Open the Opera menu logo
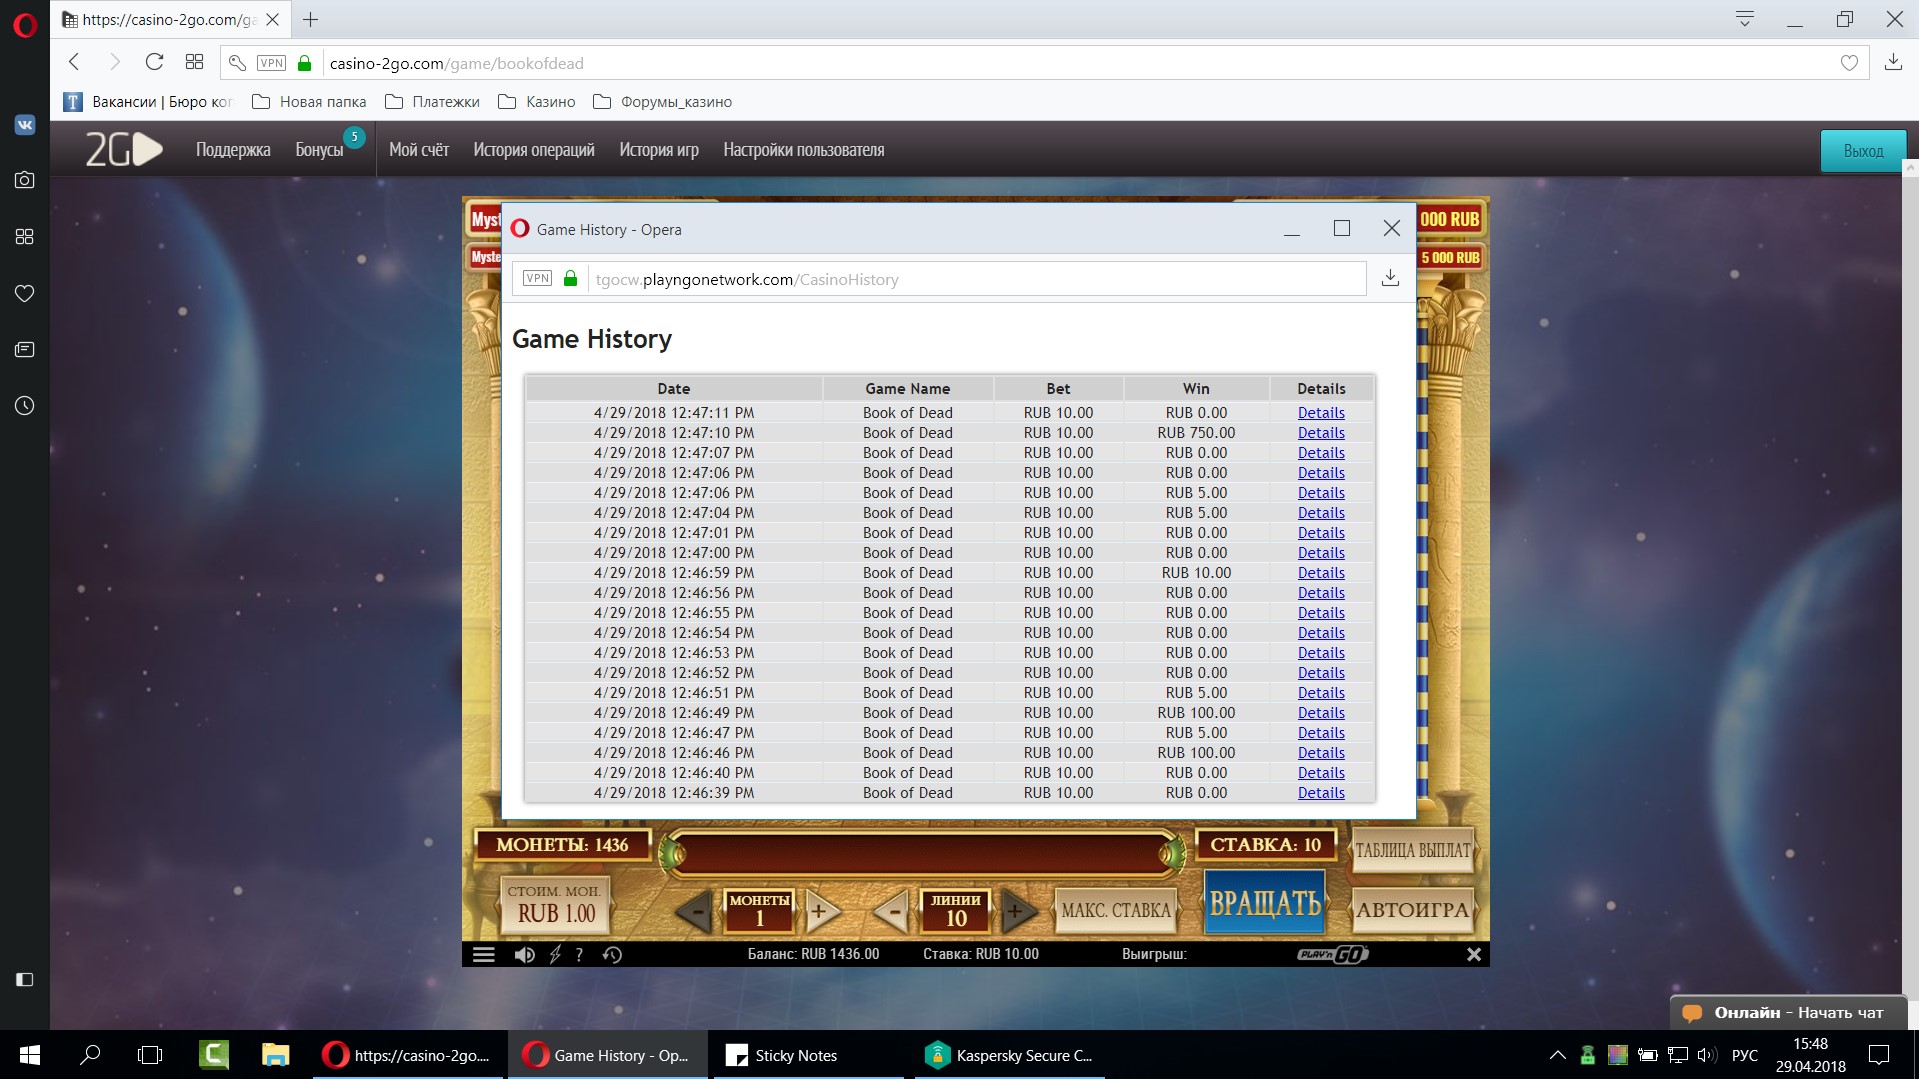 [25, 24]
